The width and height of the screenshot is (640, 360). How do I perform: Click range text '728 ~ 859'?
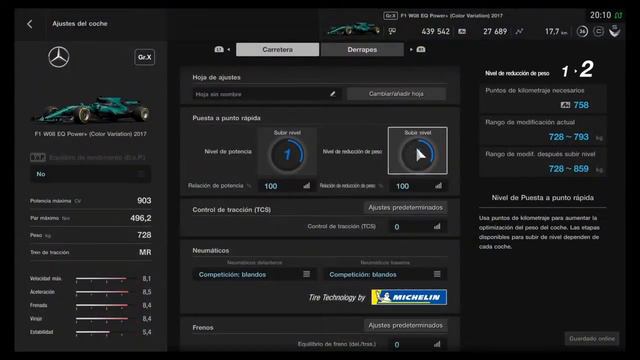click(x=569, y=169)
